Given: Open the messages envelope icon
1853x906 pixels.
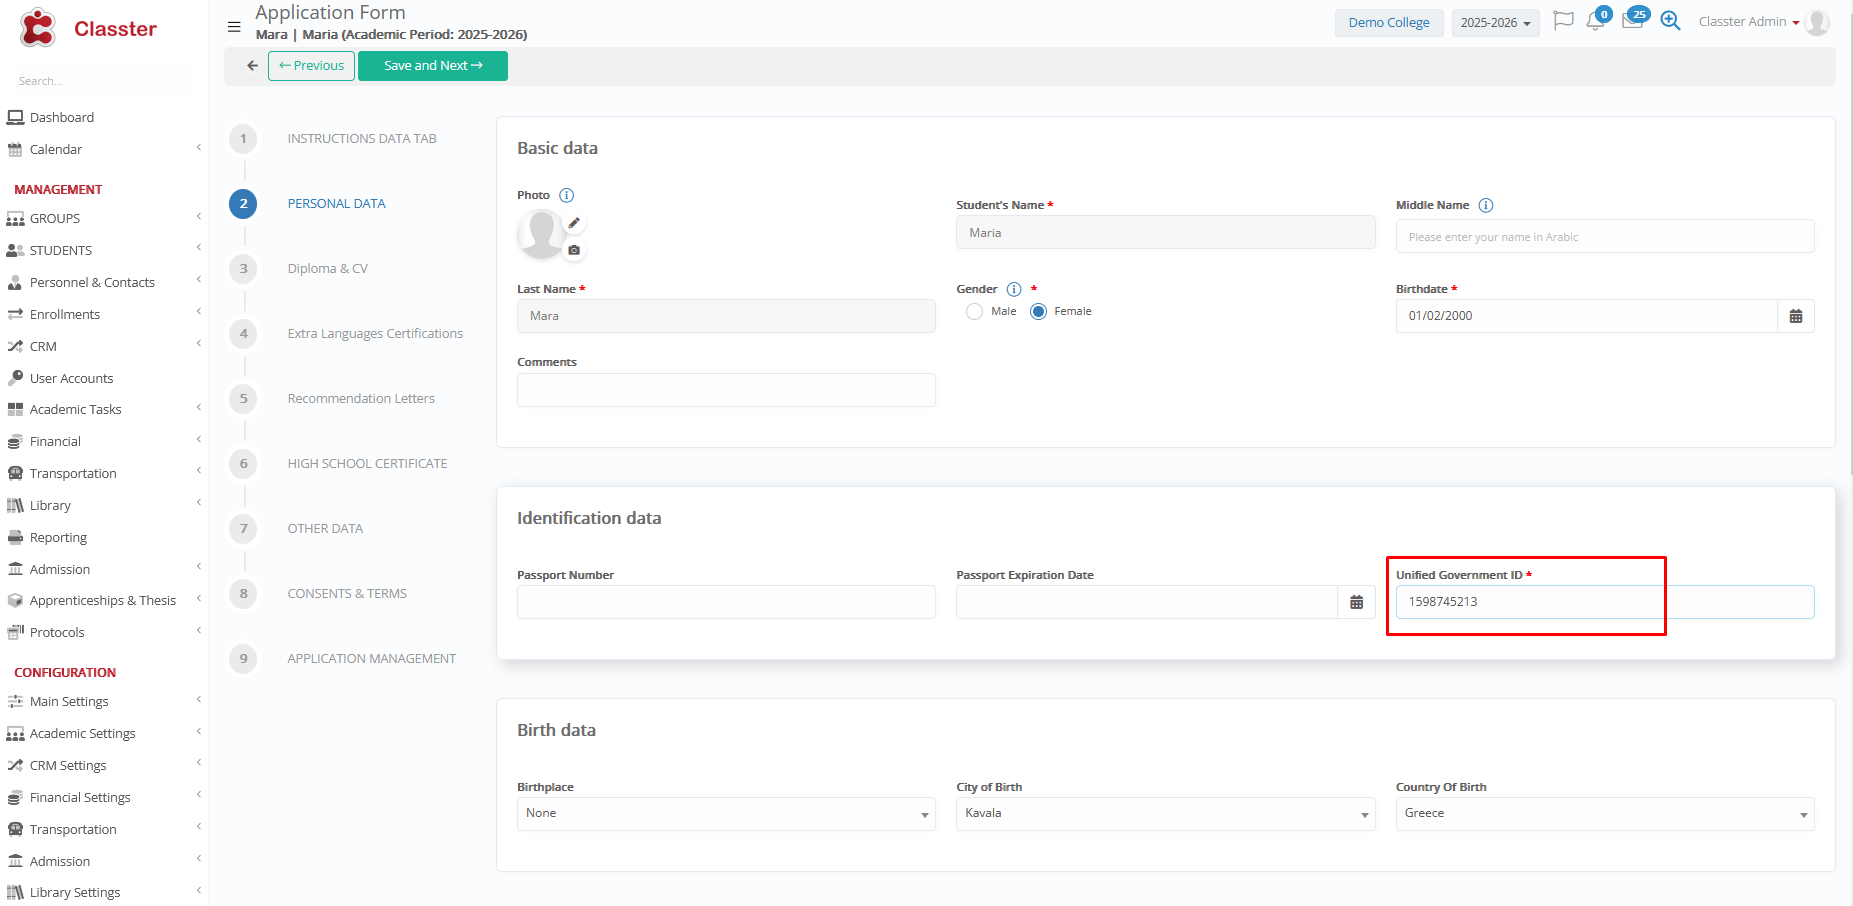Looking at the screenshot, I should [x=1632, y=21].
